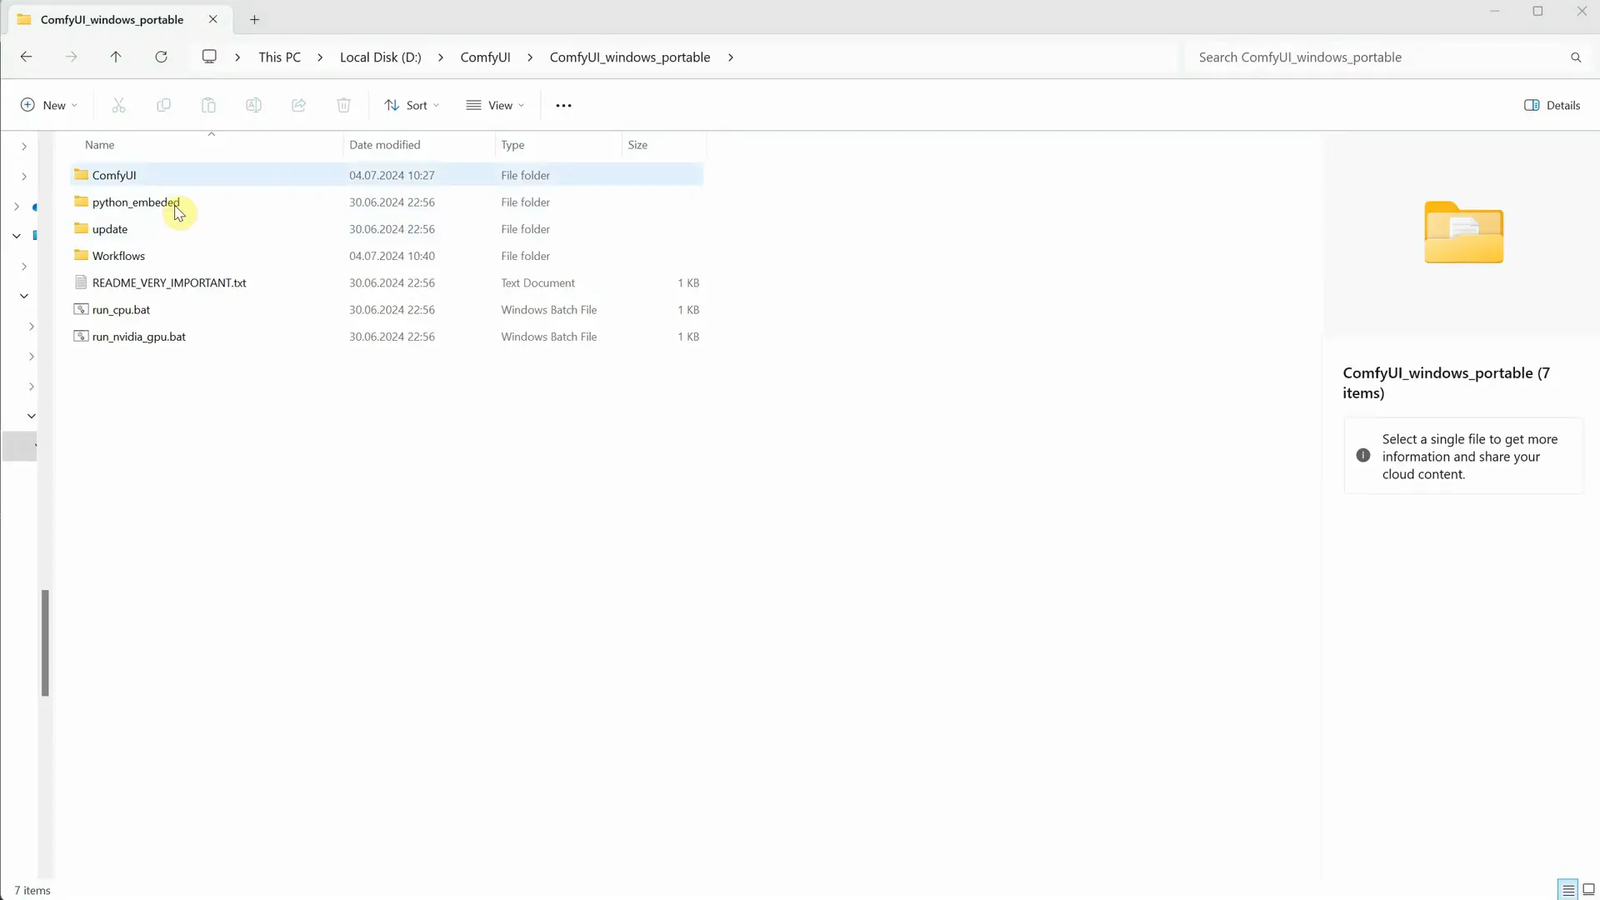1600x900 pixels.
Task: Click Text Document type of README file
Action: click(538, 283)
